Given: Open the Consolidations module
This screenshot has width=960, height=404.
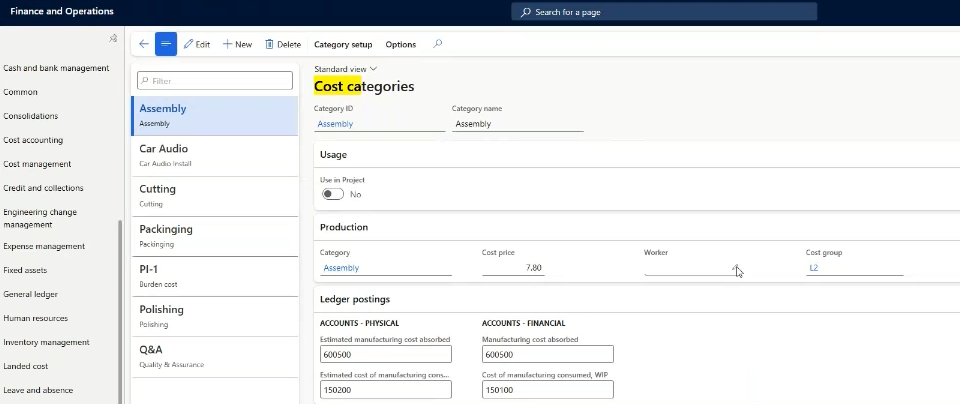Looking at the screenshot, I should click(31, 116).
